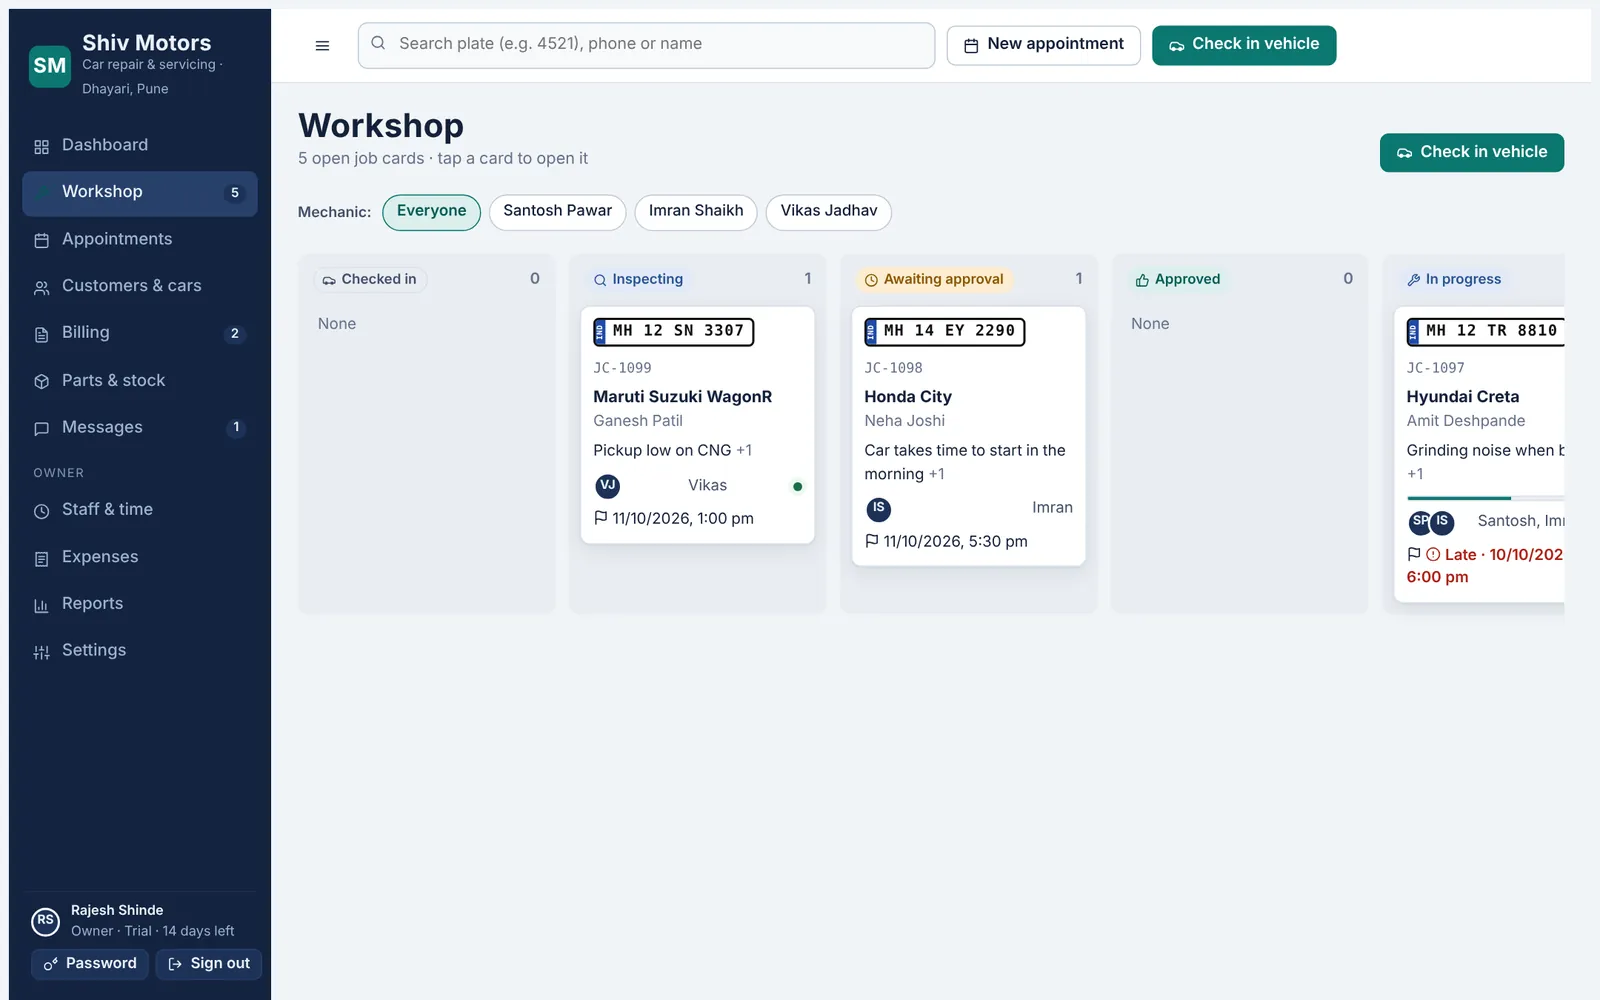Open the Honda City job card
The width and height of the screenshot is (1600, 1000).
pyautogui.click(x=968, y=436)
